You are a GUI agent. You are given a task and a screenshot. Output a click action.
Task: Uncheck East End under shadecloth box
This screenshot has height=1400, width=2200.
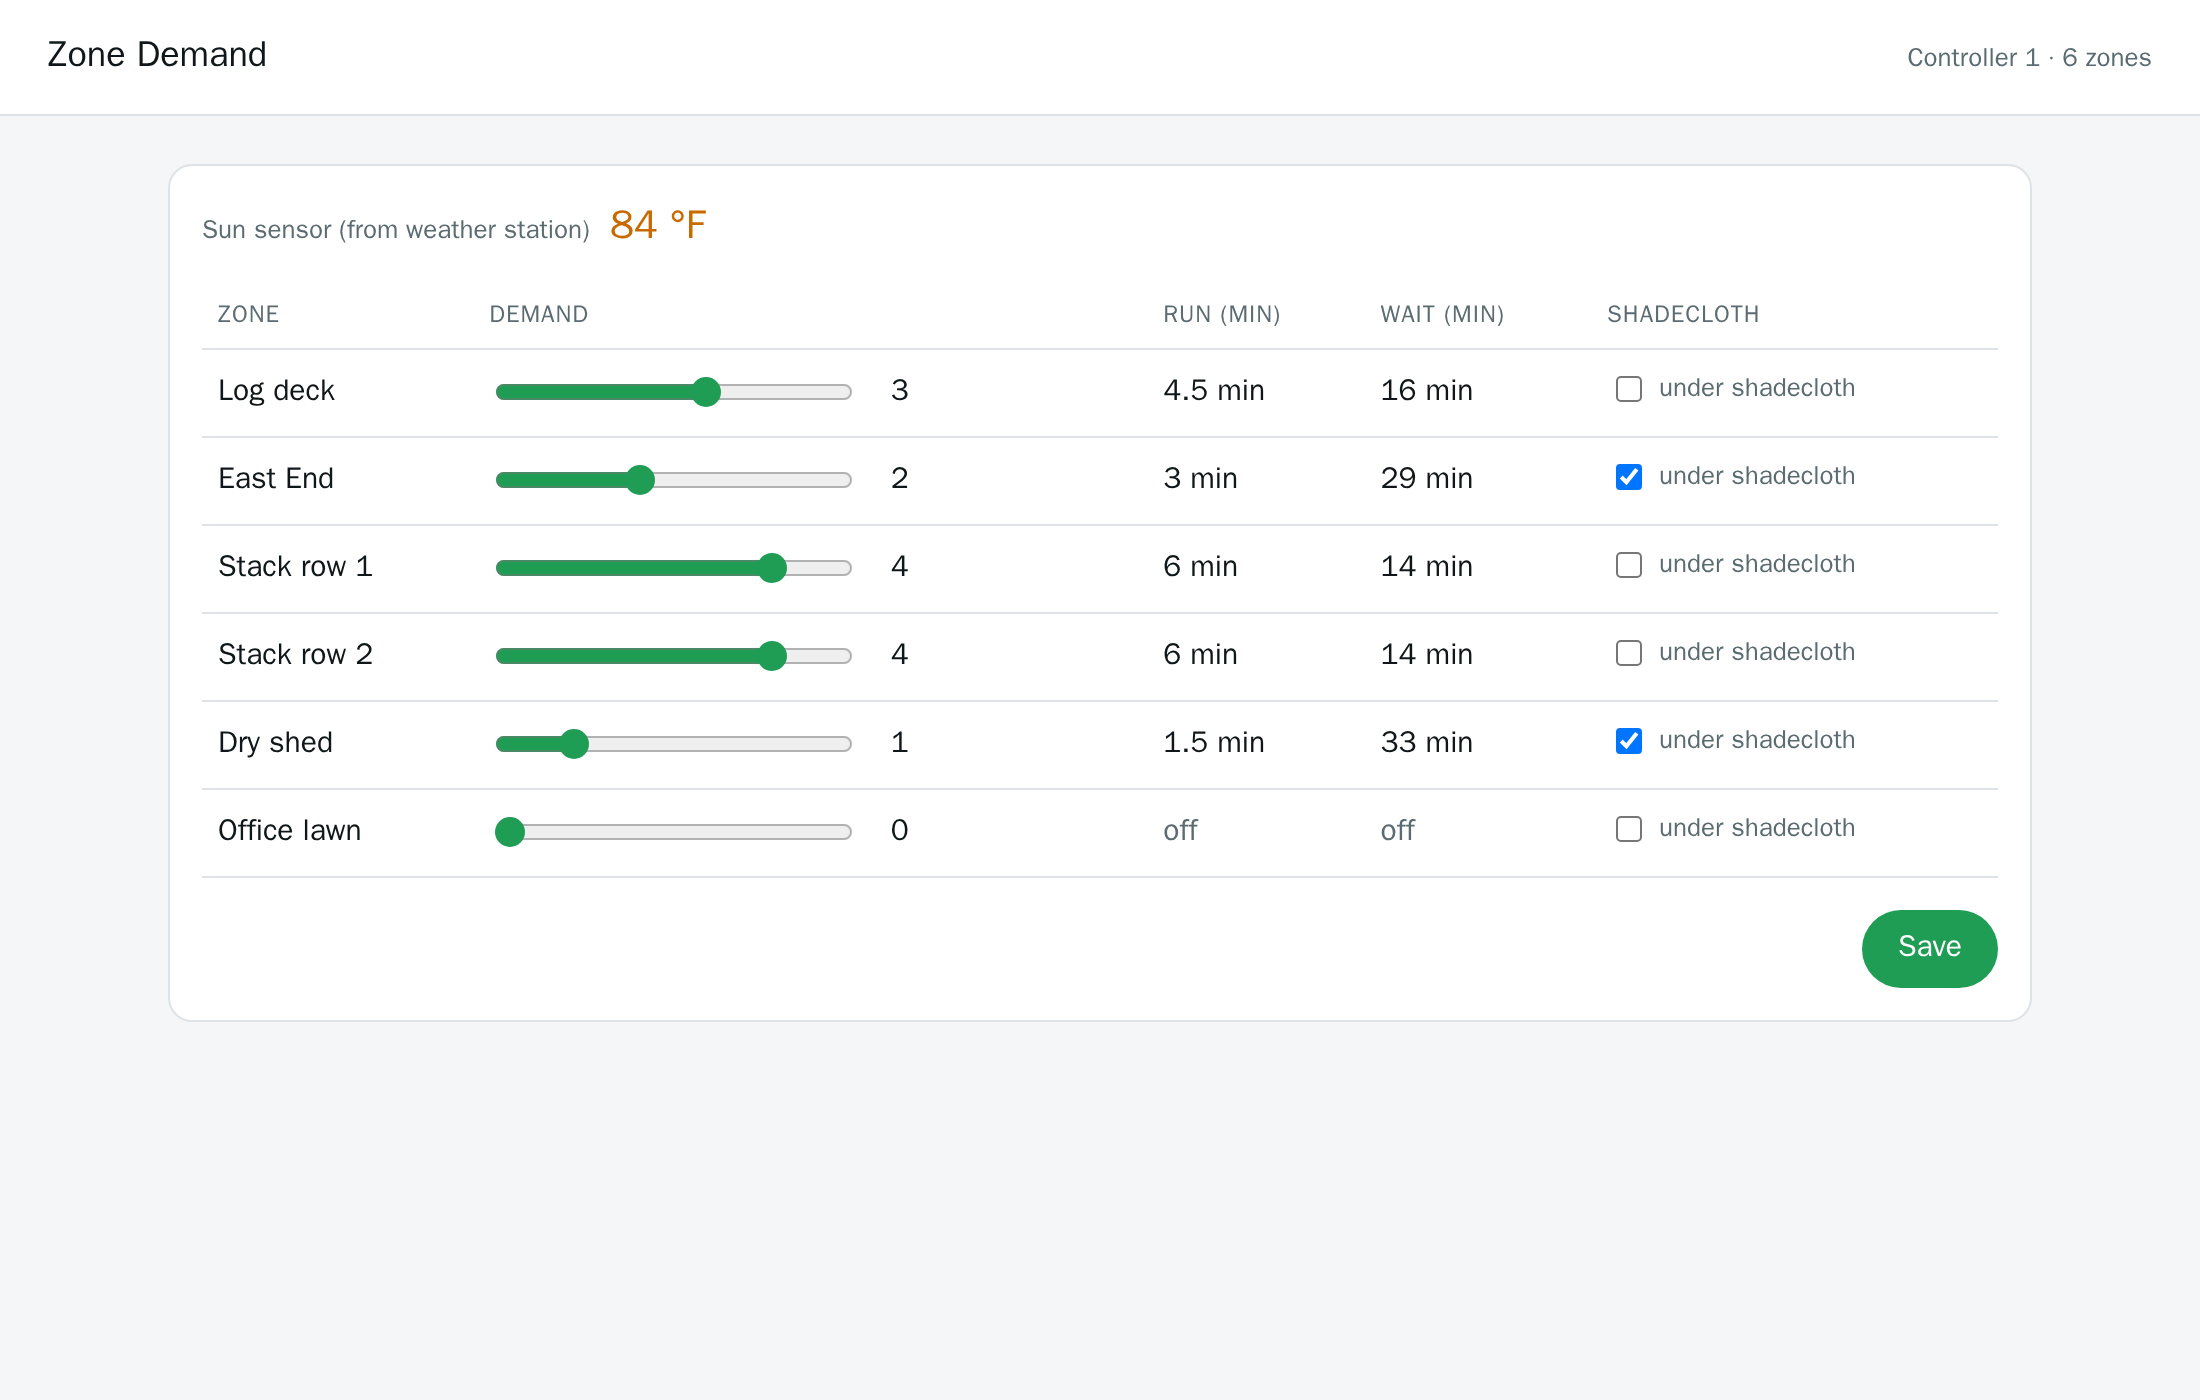(x=1628, y=477)
